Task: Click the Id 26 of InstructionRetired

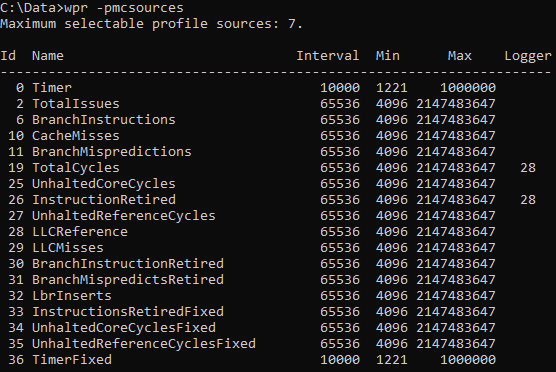Action: click(16, 199)
